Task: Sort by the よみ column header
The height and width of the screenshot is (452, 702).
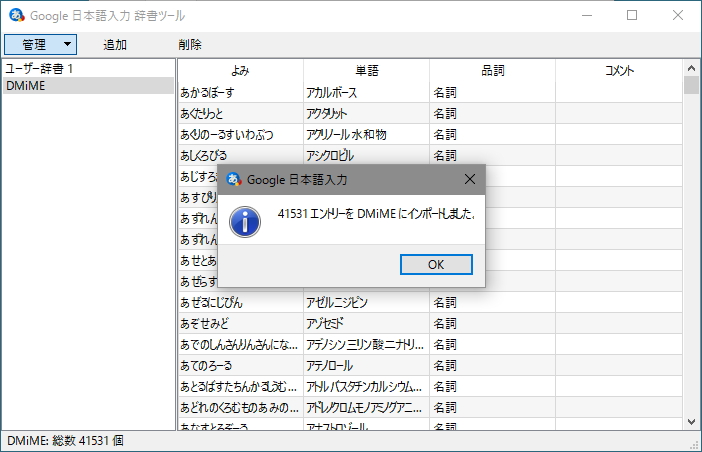Action: (x=240, y=71)
